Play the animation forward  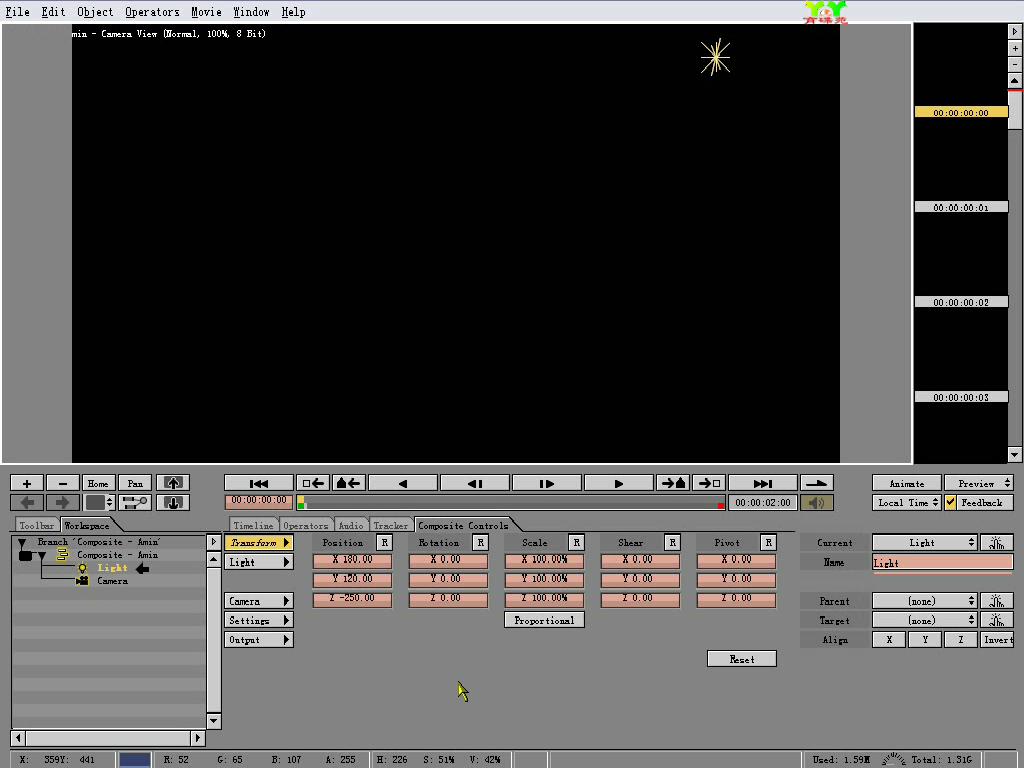619,483
